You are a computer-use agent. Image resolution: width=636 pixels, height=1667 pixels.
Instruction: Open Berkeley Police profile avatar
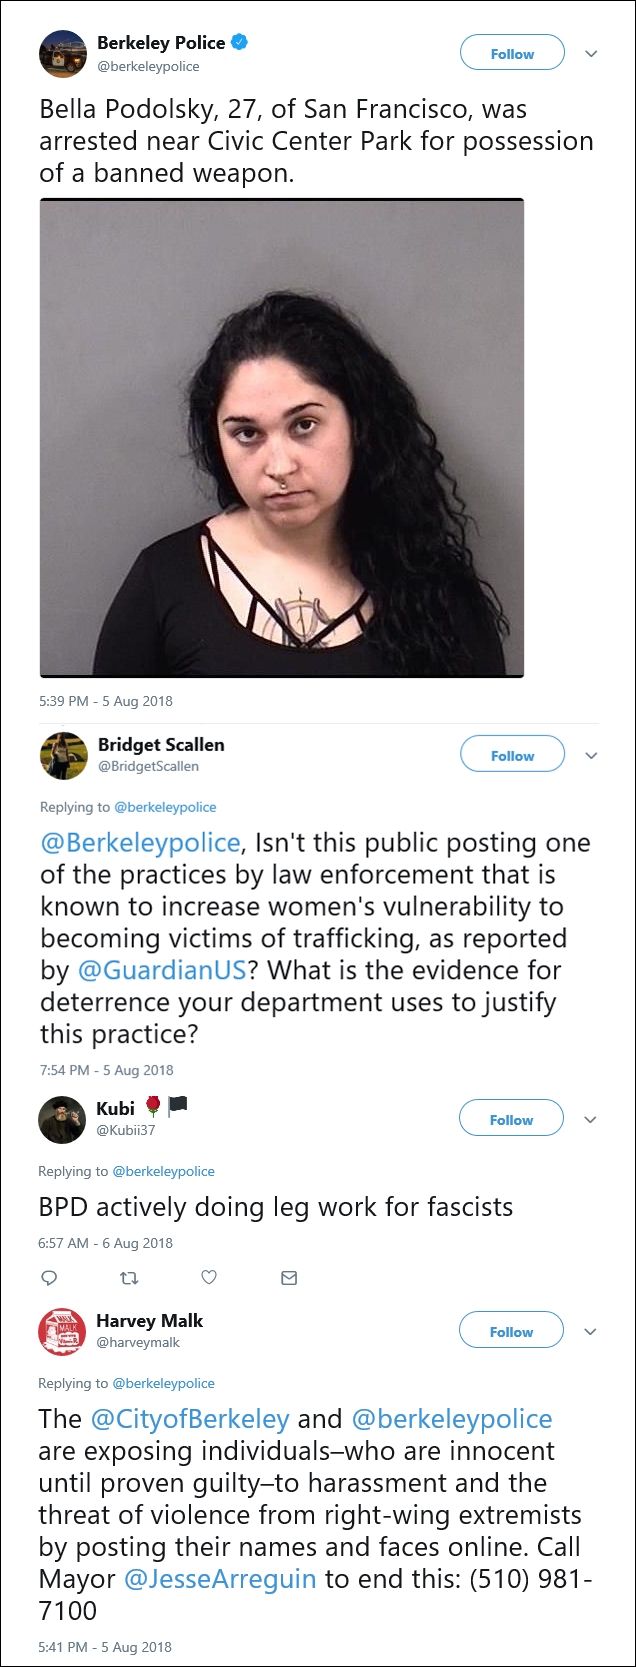pyautogui.click(x=63, y=54)
